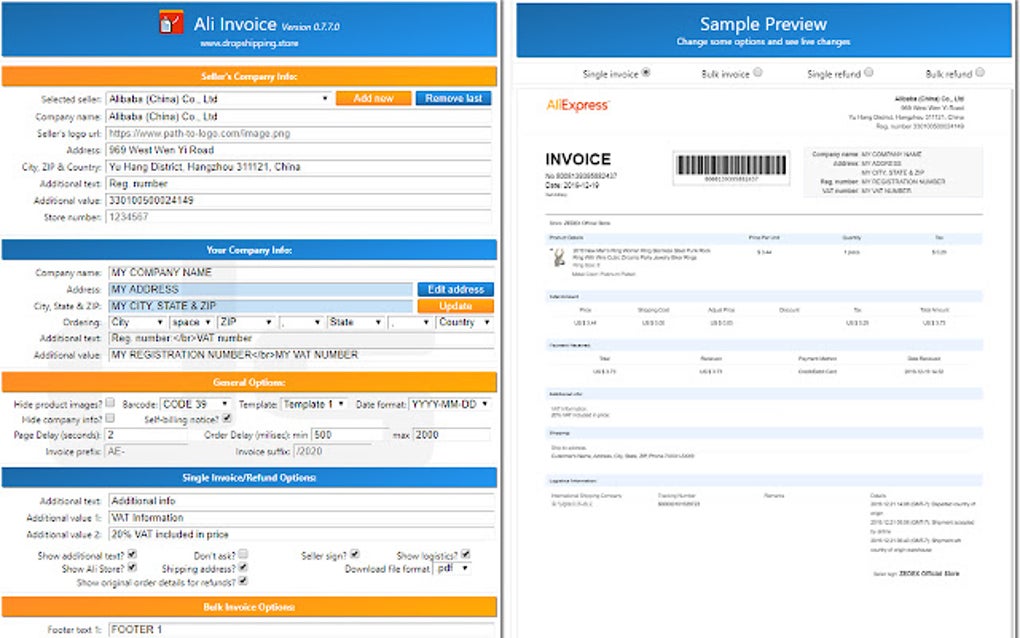Enable the Hide product images option
Viewport: 1020px width, 638px height.
click(x=110, y=397)
